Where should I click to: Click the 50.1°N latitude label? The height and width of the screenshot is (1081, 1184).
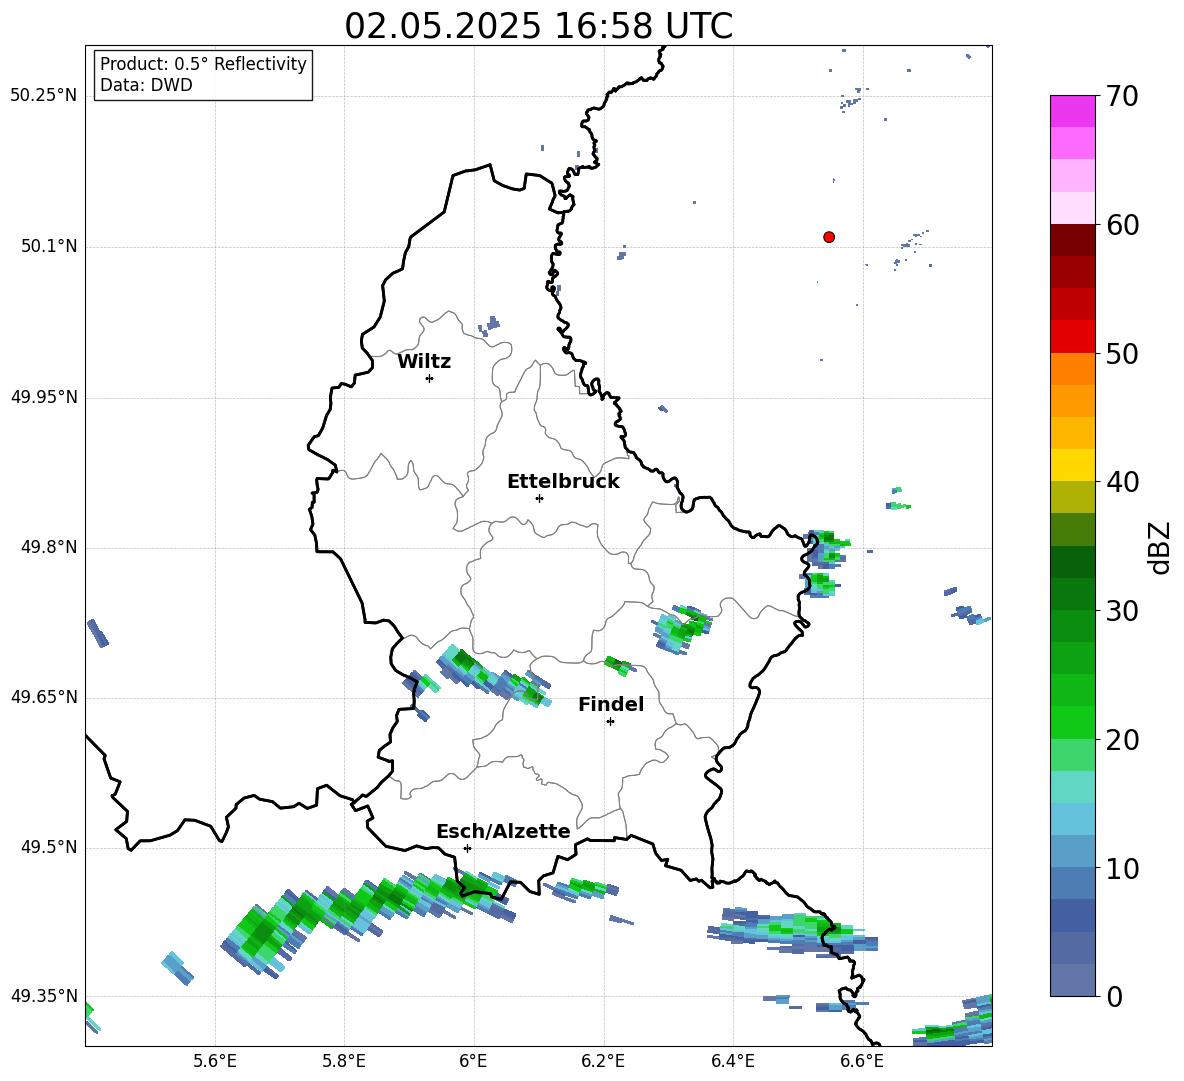point(49,247)
